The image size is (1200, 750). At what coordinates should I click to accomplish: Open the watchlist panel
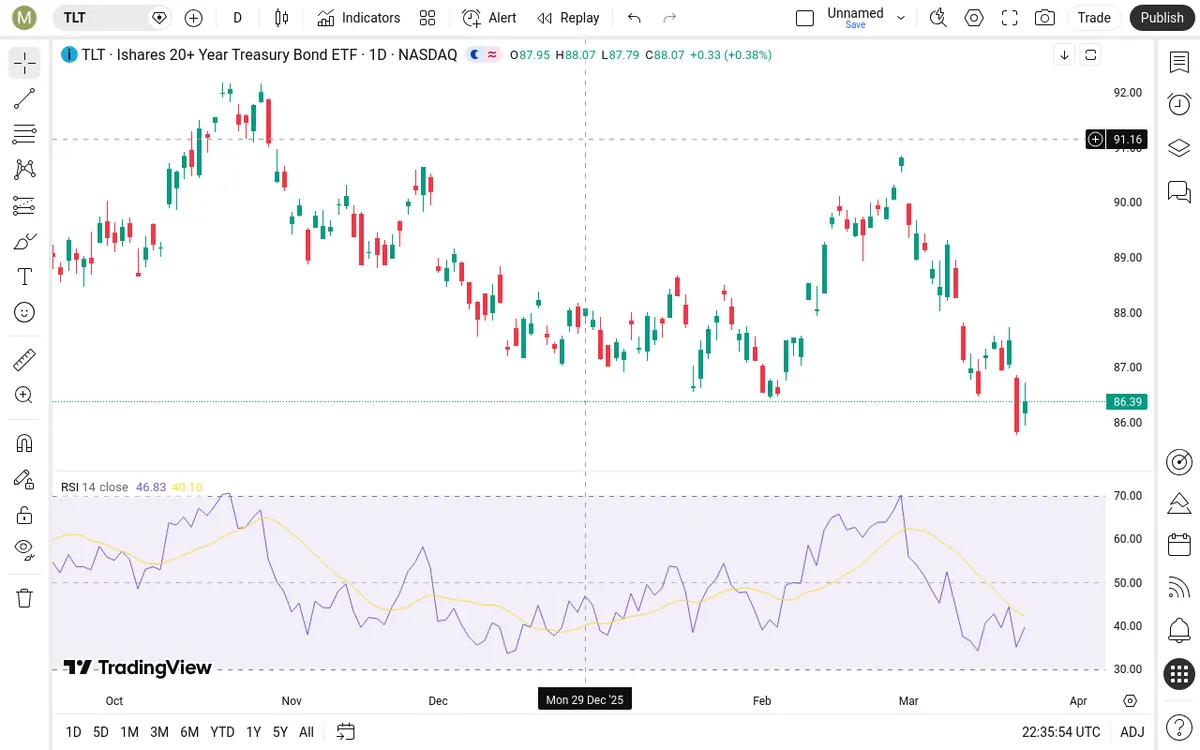pyautogui.click(x=1179, y=62)
